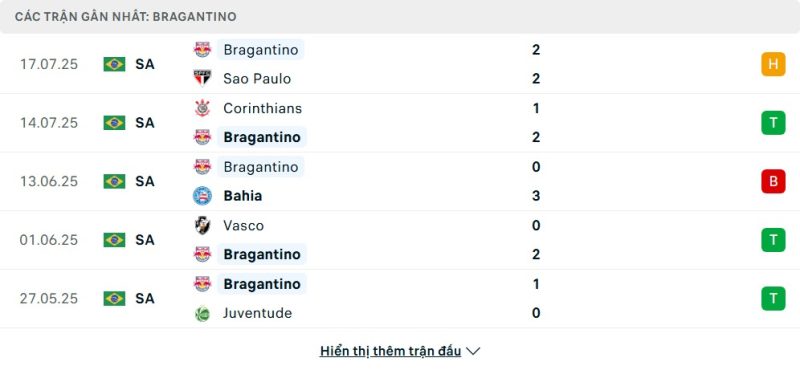This screenshot has width=800, height=374.
Task: Click the orange H draw result badge
Action: 773,64
